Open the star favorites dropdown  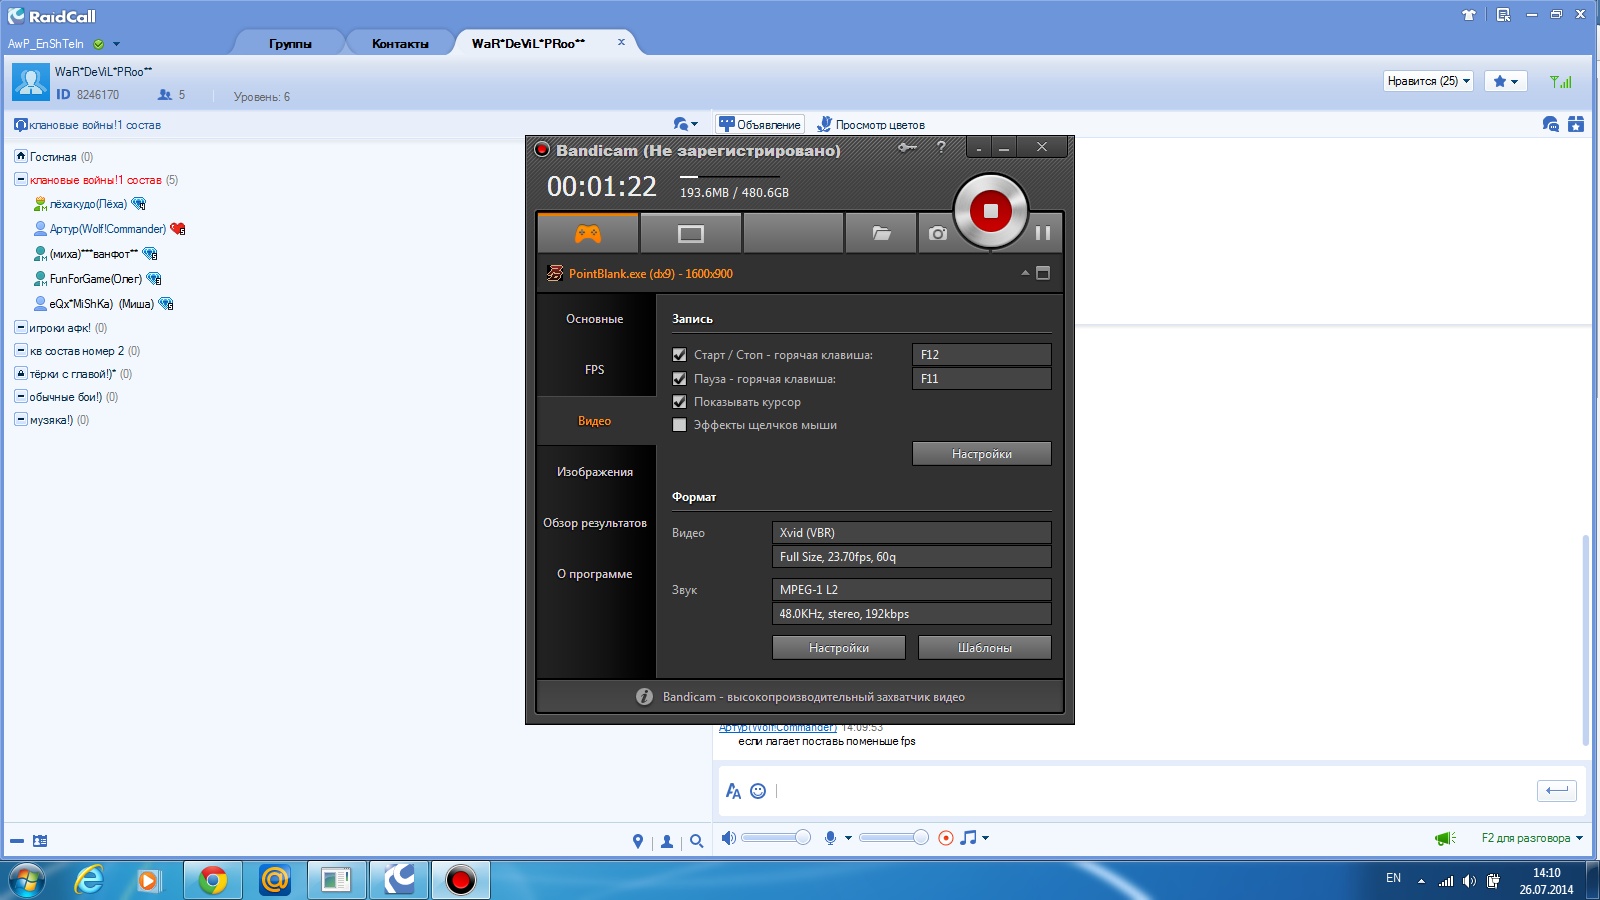[x=1505, y=81]
